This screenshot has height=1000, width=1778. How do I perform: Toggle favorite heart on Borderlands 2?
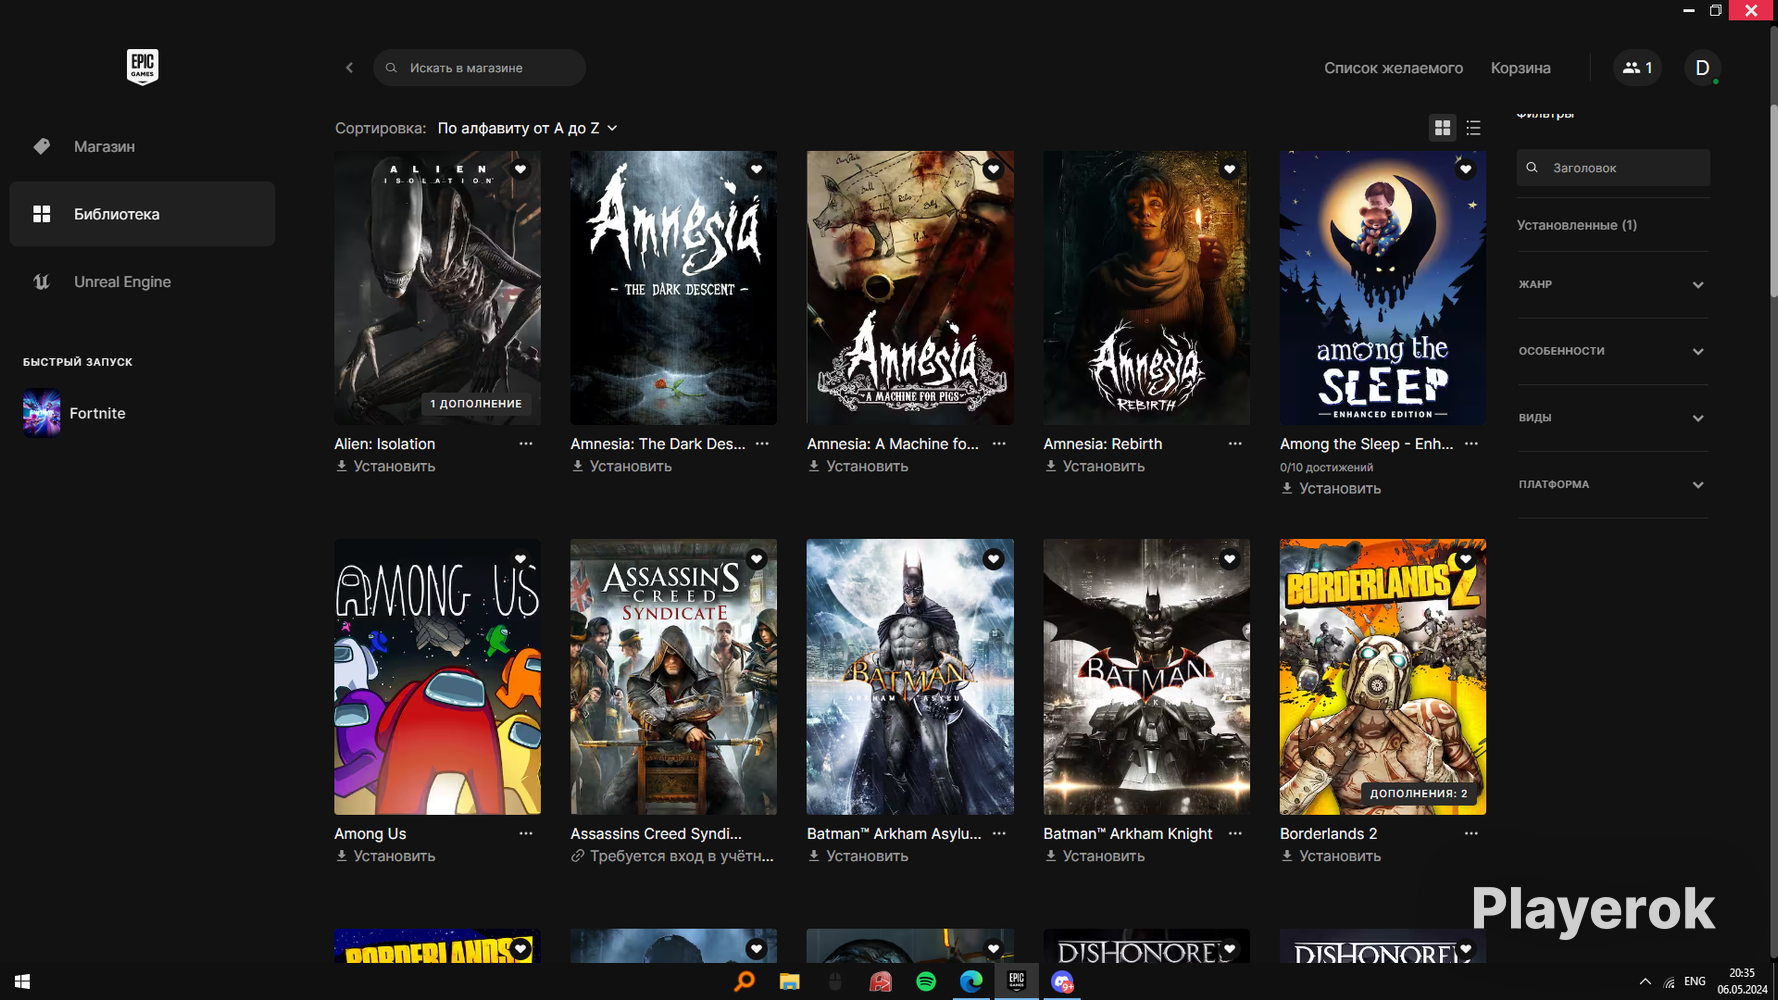click(1465, 560)
